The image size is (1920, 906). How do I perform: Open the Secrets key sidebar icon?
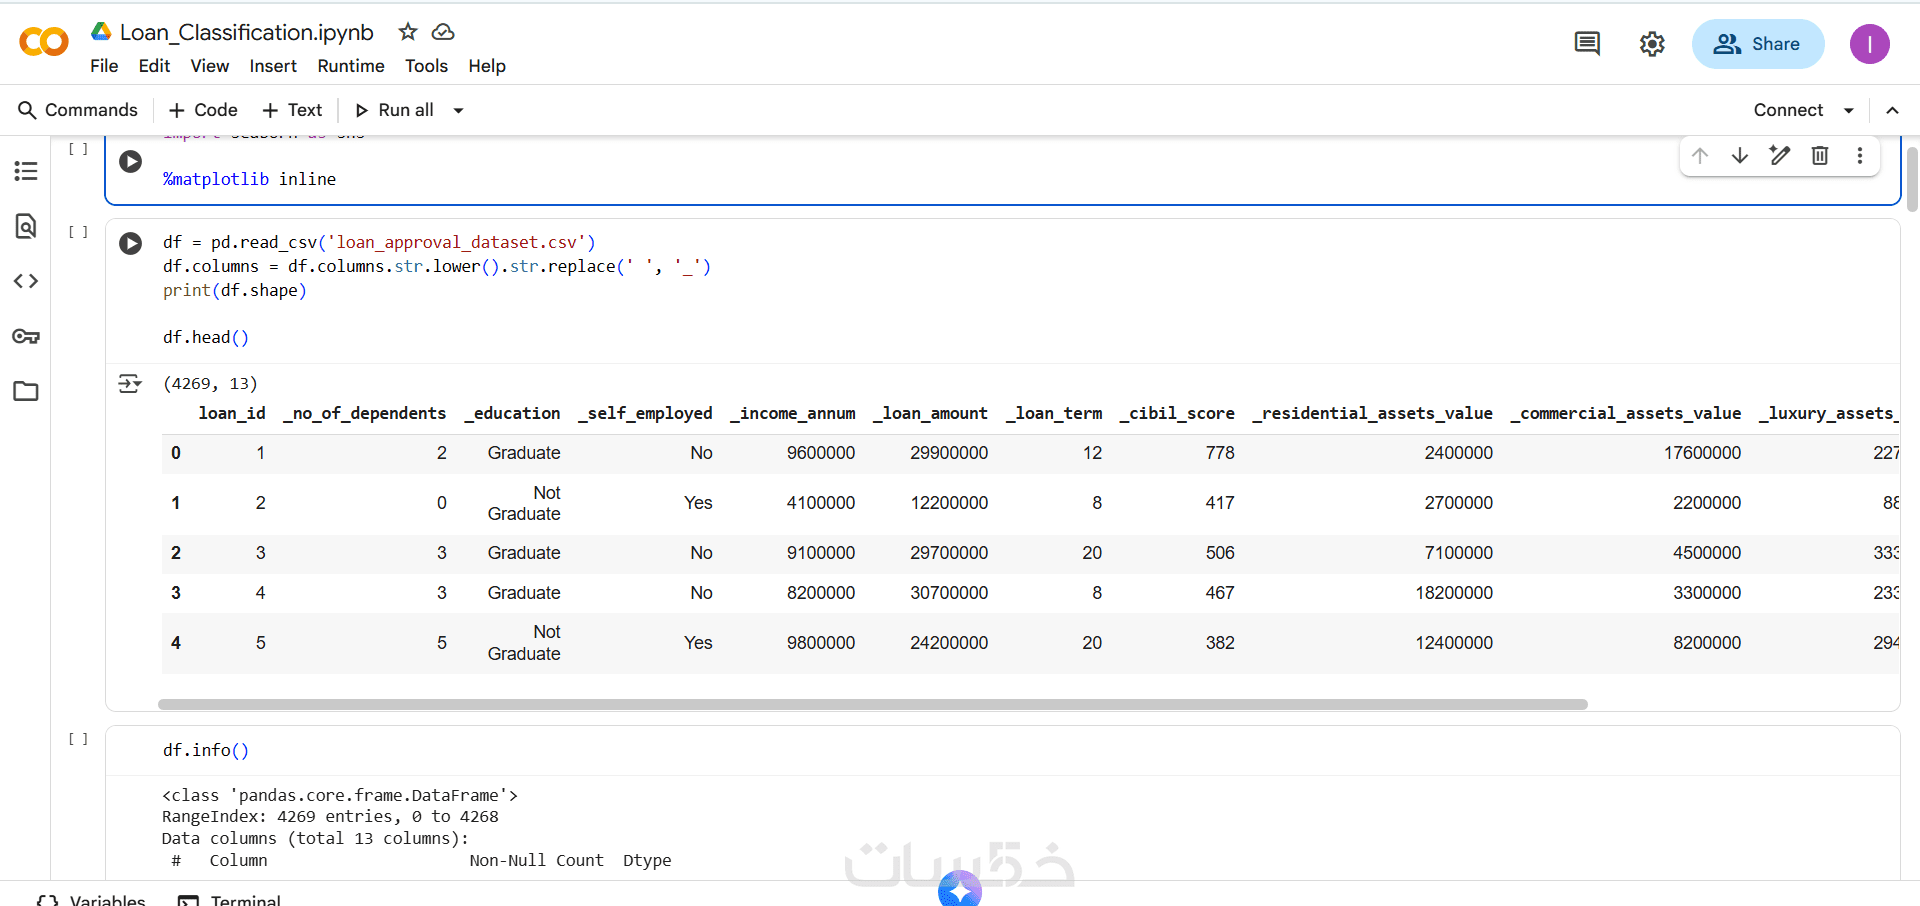[x=26, y=336]
